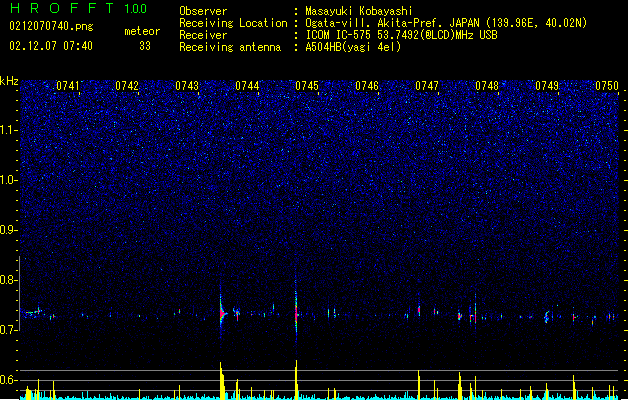Pick the 0746 time marker
Image resolution: width=629 pixels, height=400 pixels.
pos(367,86)
